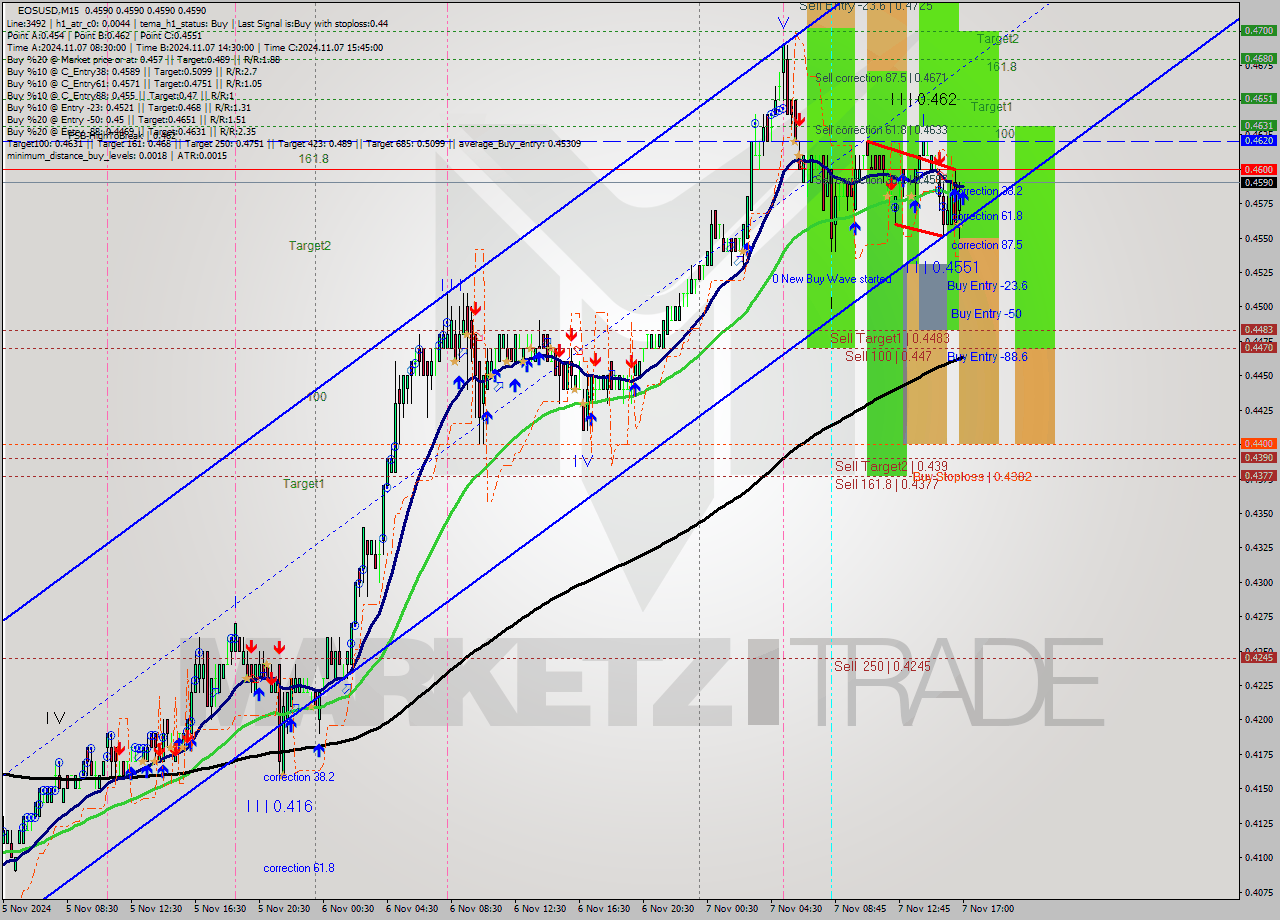This screenshot has width=1280, height=920.
Task: Click the 'Sell 161.8 | 0.4377' label
Action: [x=887, y=484]
